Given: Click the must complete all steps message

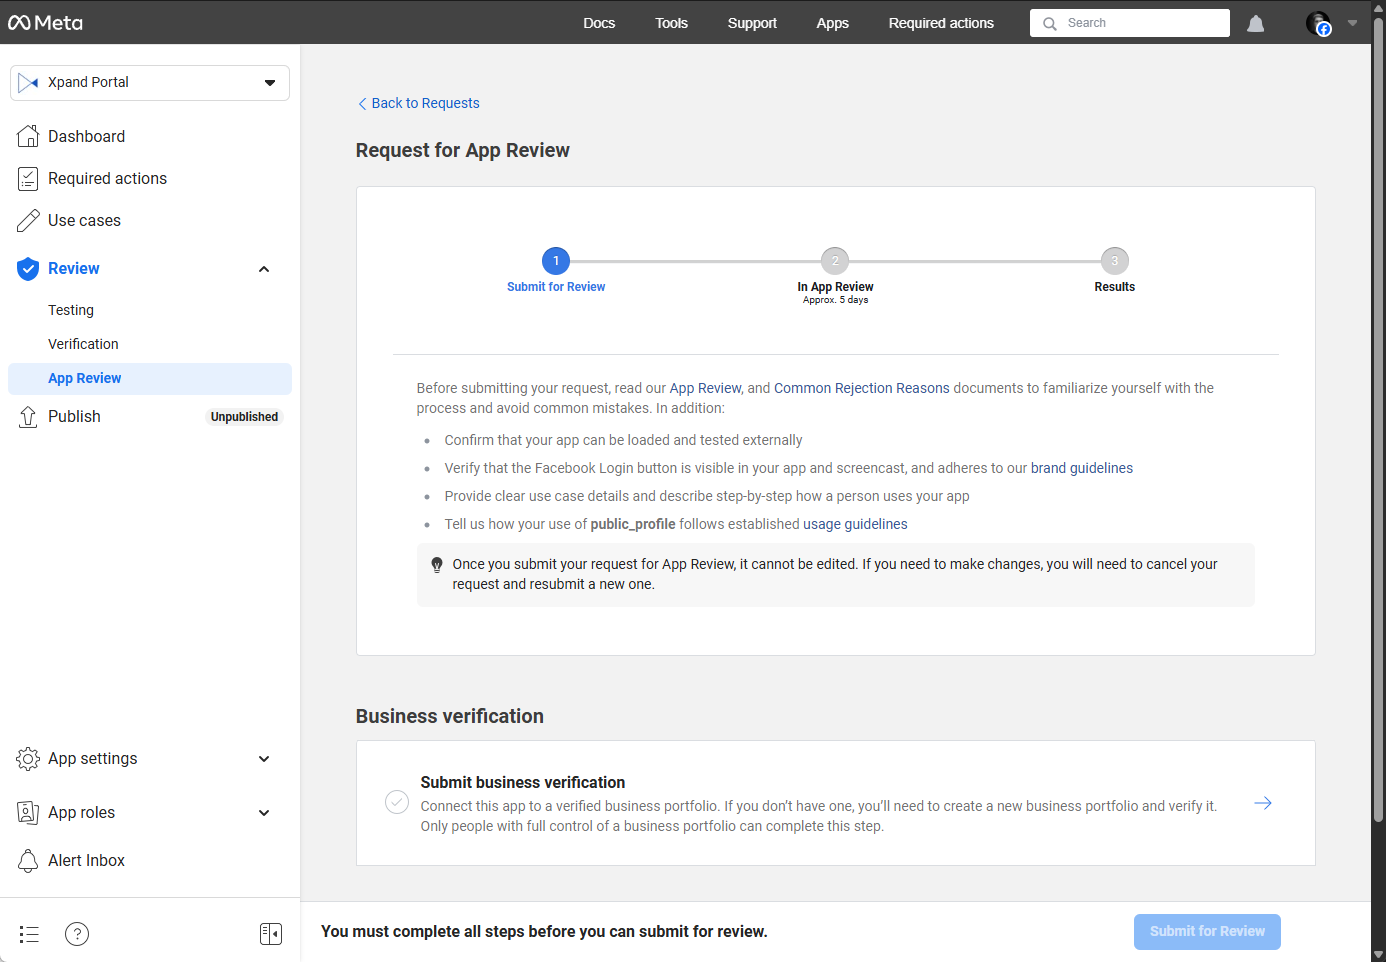Looking at the screenshot, I should point(544,931).
